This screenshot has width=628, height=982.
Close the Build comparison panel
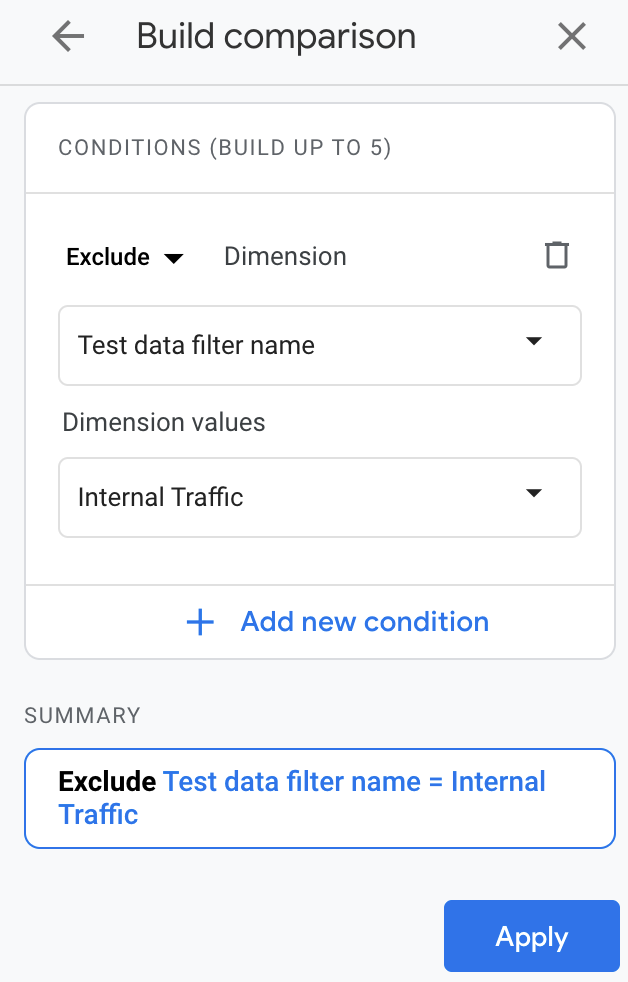point(572,36)
